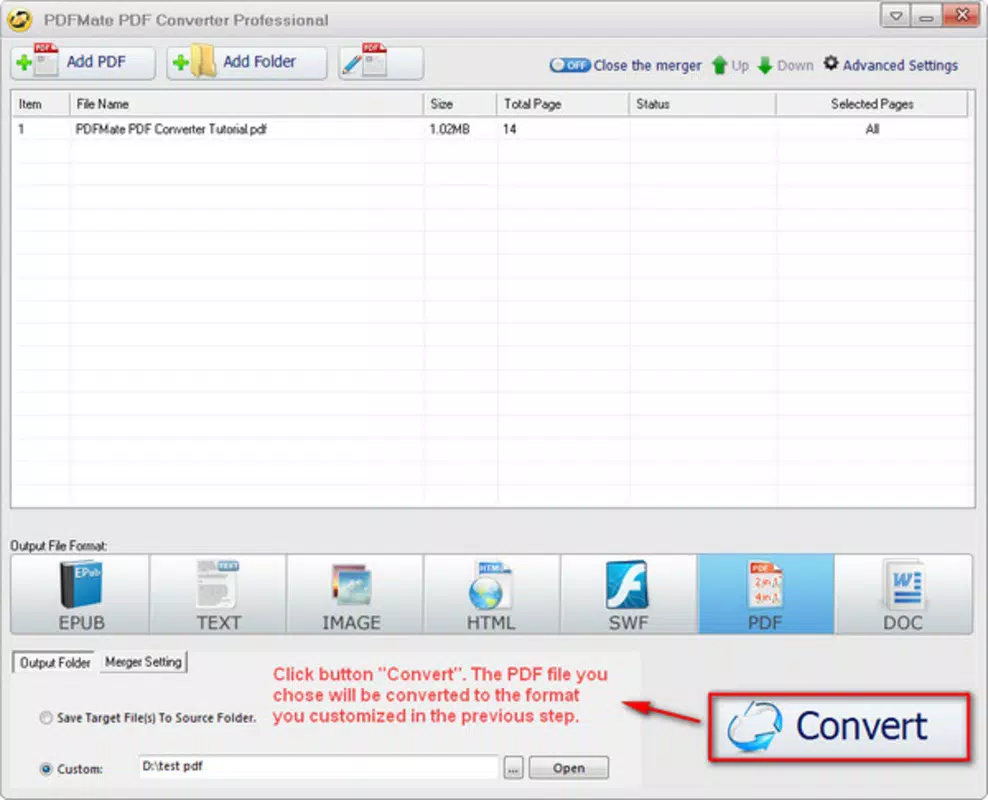Screen dimensions: 988x800
Task: Click the Selected Pages column header
Action: click(x=872, y=104)
